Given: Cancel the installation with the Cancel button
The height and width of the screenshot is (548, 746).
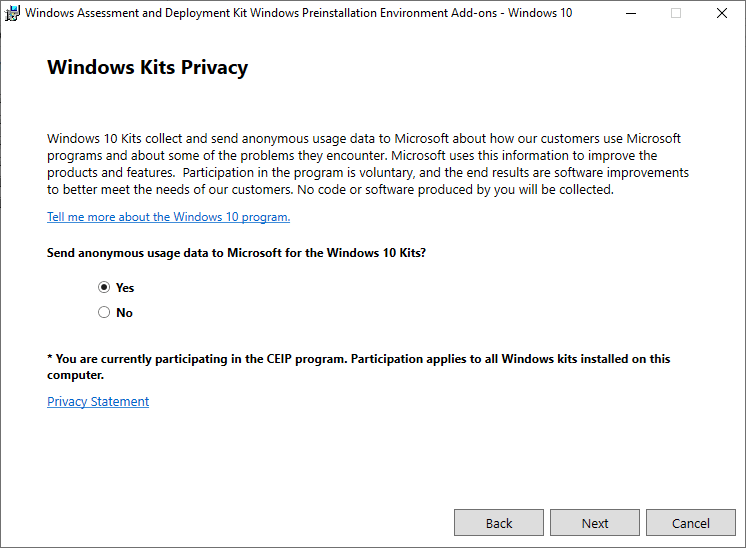Looking at the screenshot, I should [691, 523].
